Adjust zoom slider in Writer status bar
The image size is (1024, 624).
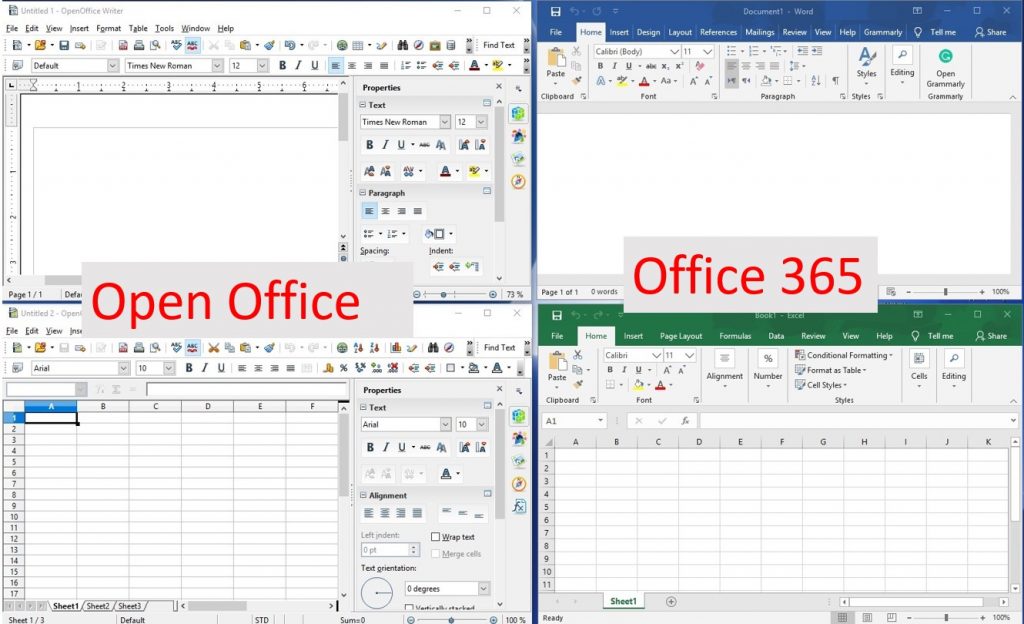[x=443, y=294]
